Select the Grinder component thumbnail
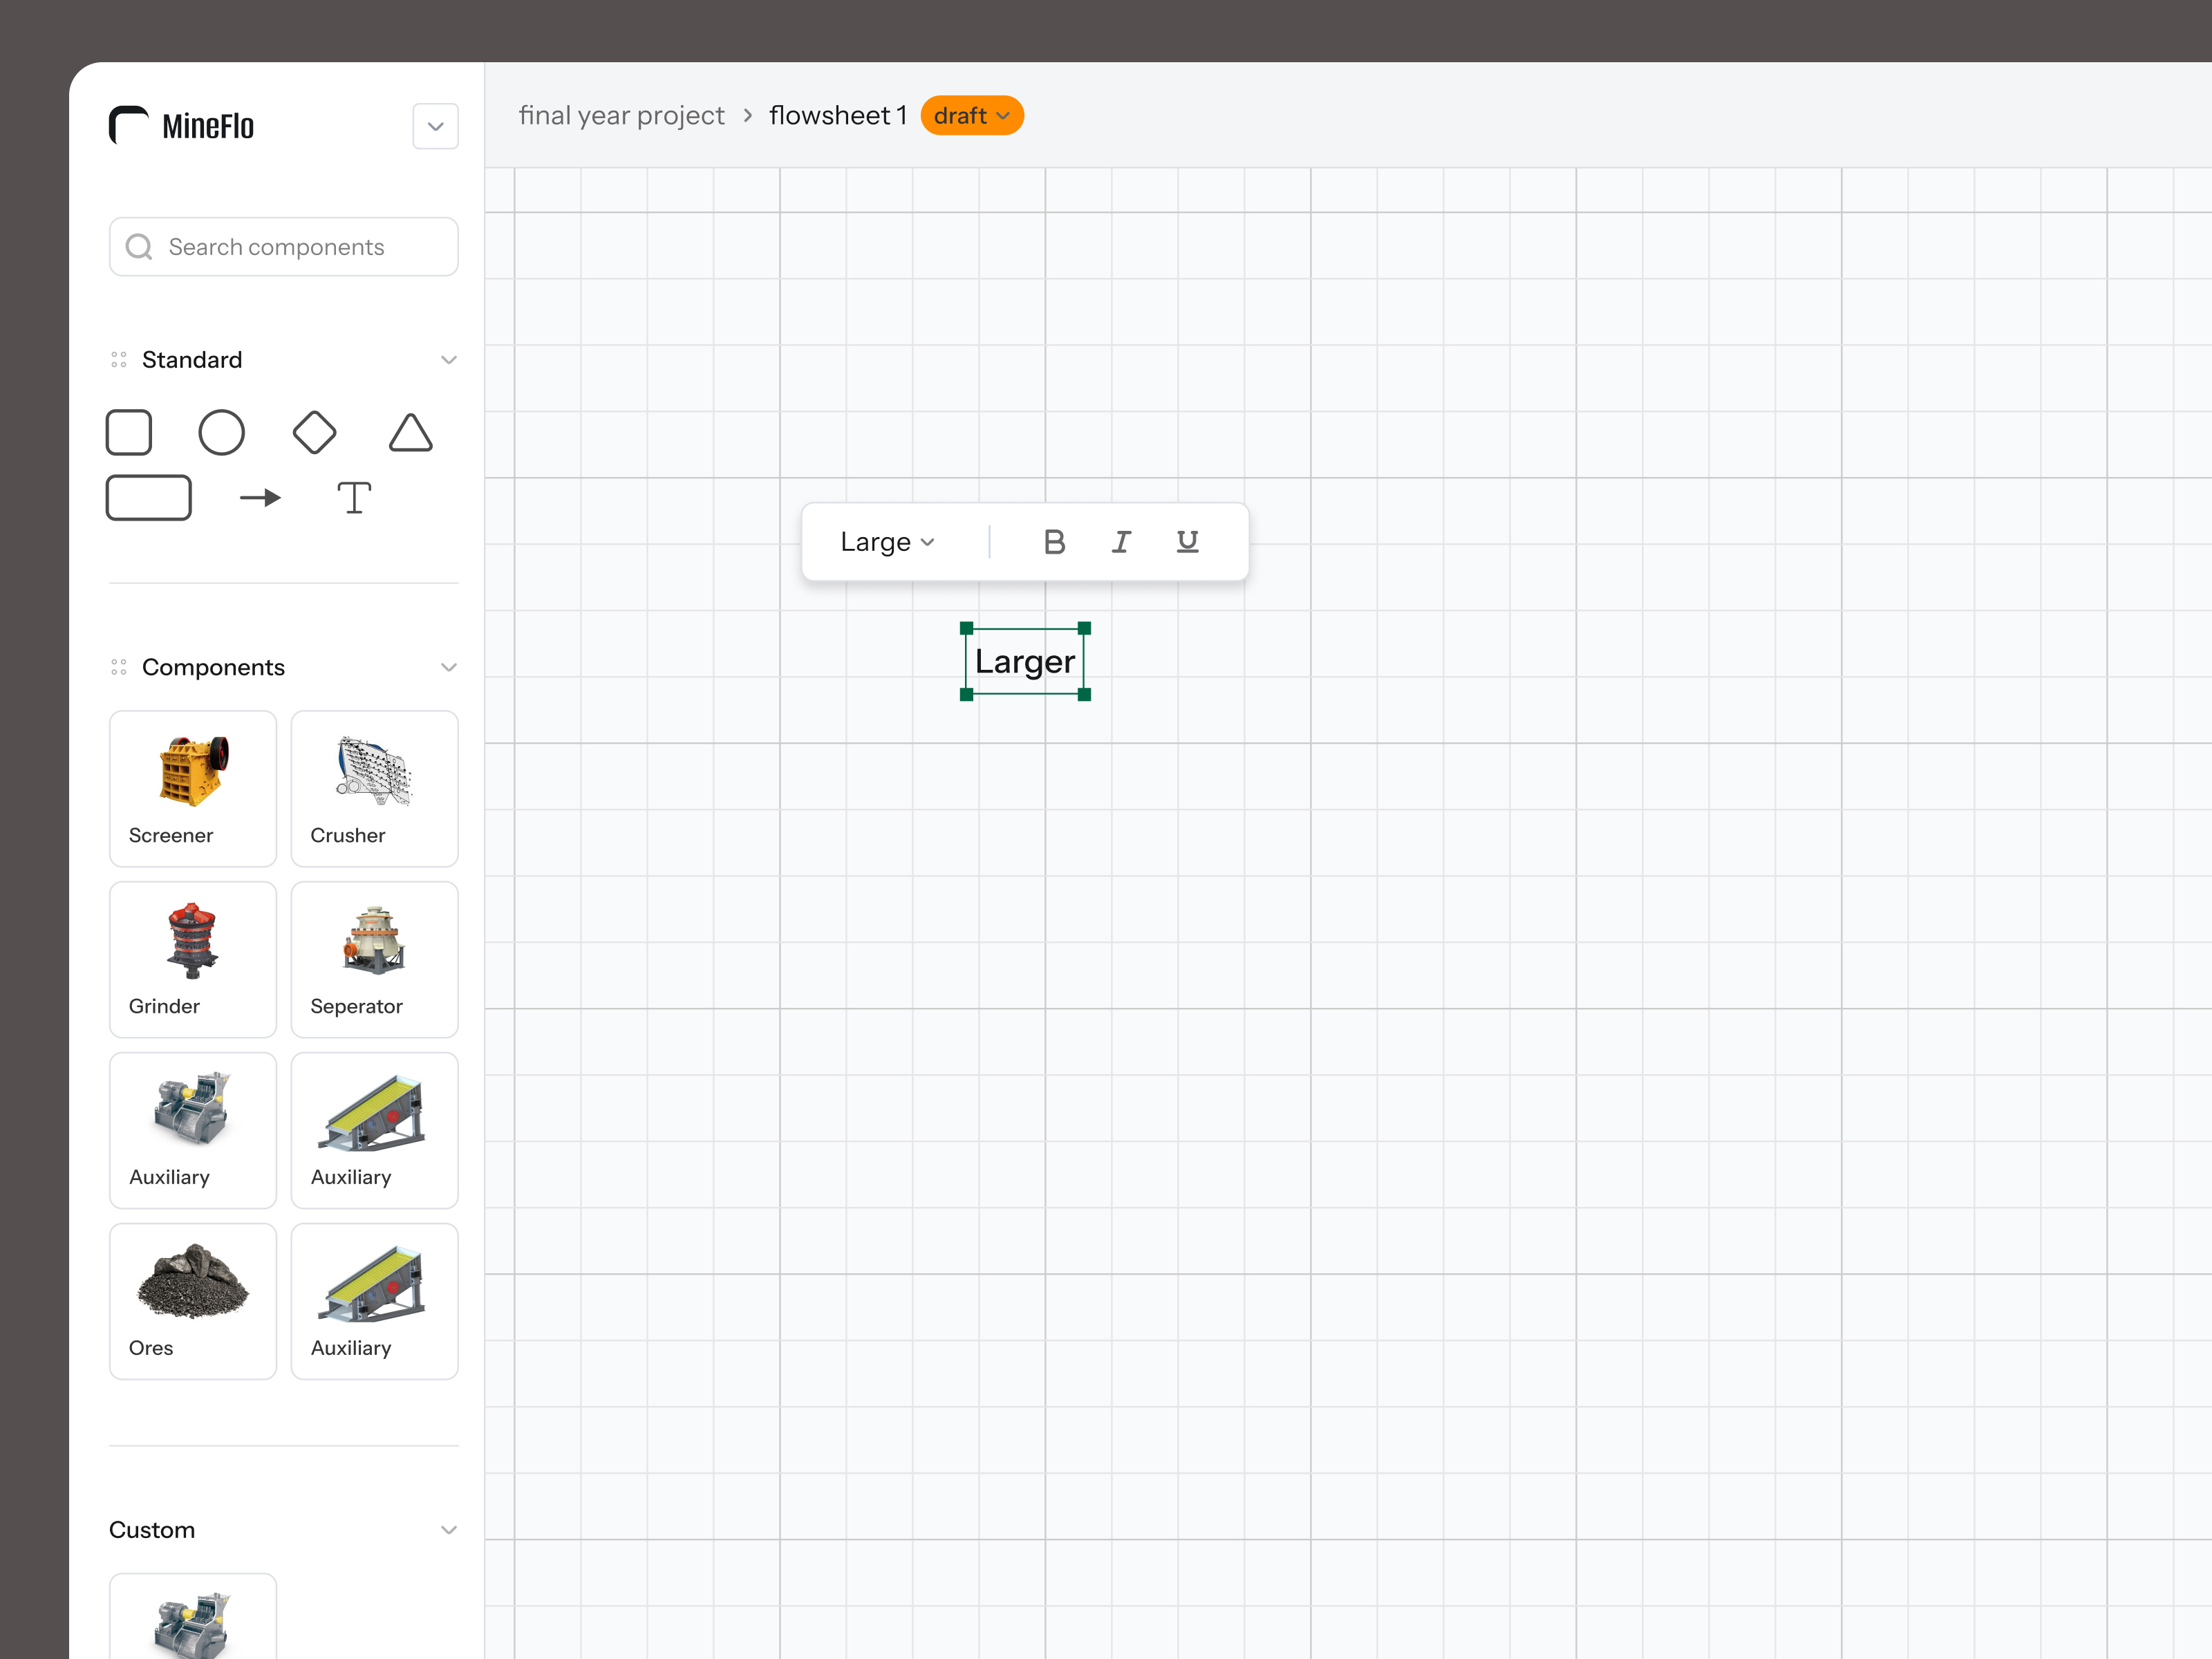The height and width of the screenshot is (1659, 2212). tap(193, 959)
